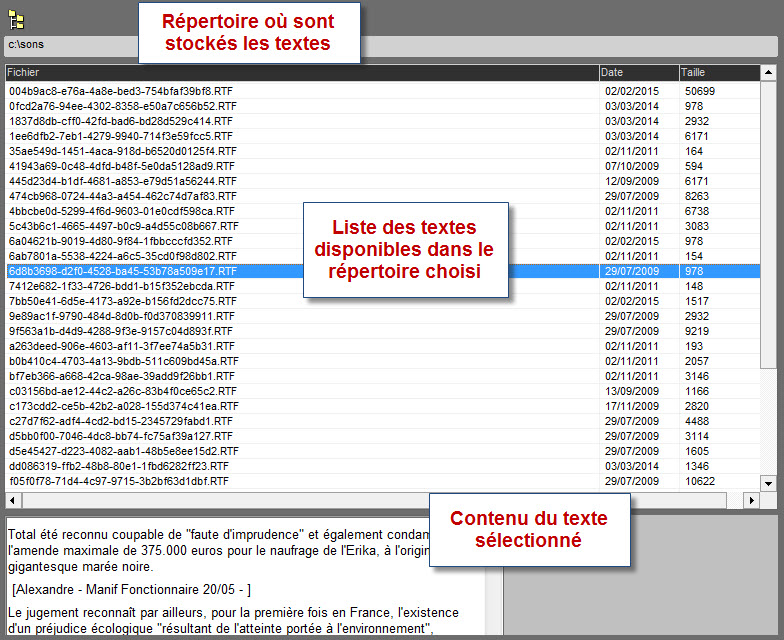Select file 0fcd2a76-94ee-4302-8358-e50a7c656b52.RTF
The image size is (784, 640).
122,106
